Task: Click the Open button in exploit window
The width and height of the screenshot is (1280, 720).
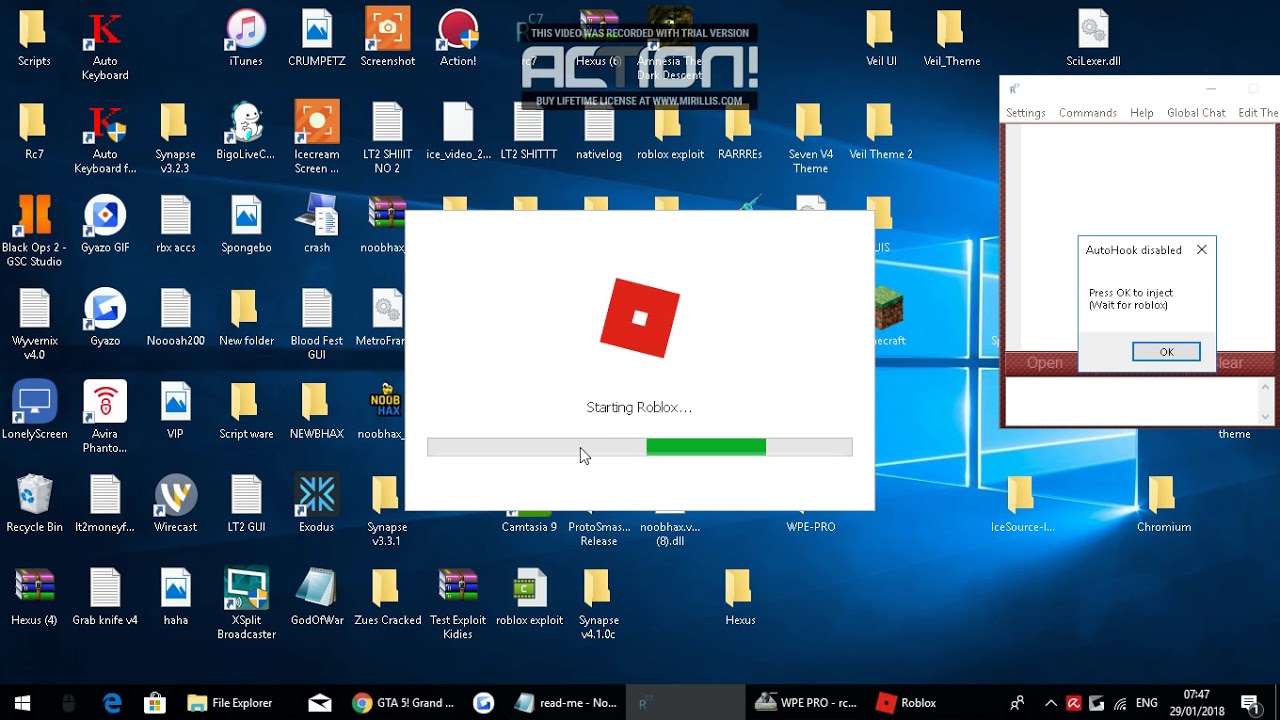Action: pos(1044,363)
